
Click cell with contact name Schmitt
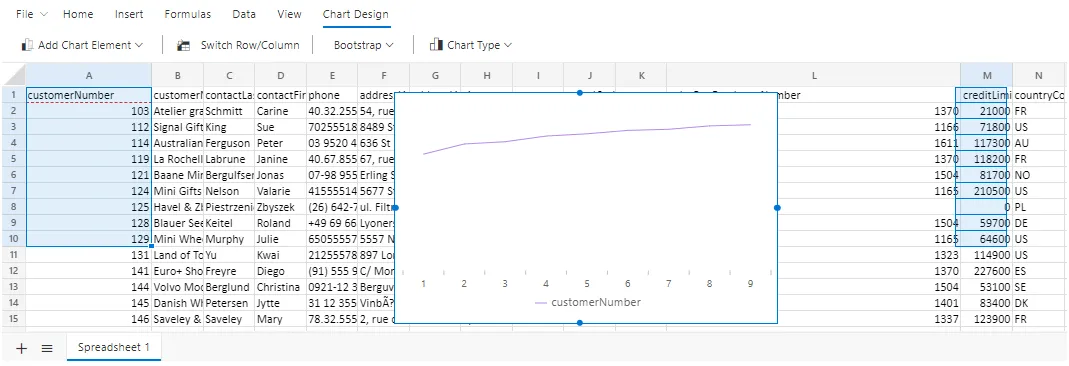[229, 111]
